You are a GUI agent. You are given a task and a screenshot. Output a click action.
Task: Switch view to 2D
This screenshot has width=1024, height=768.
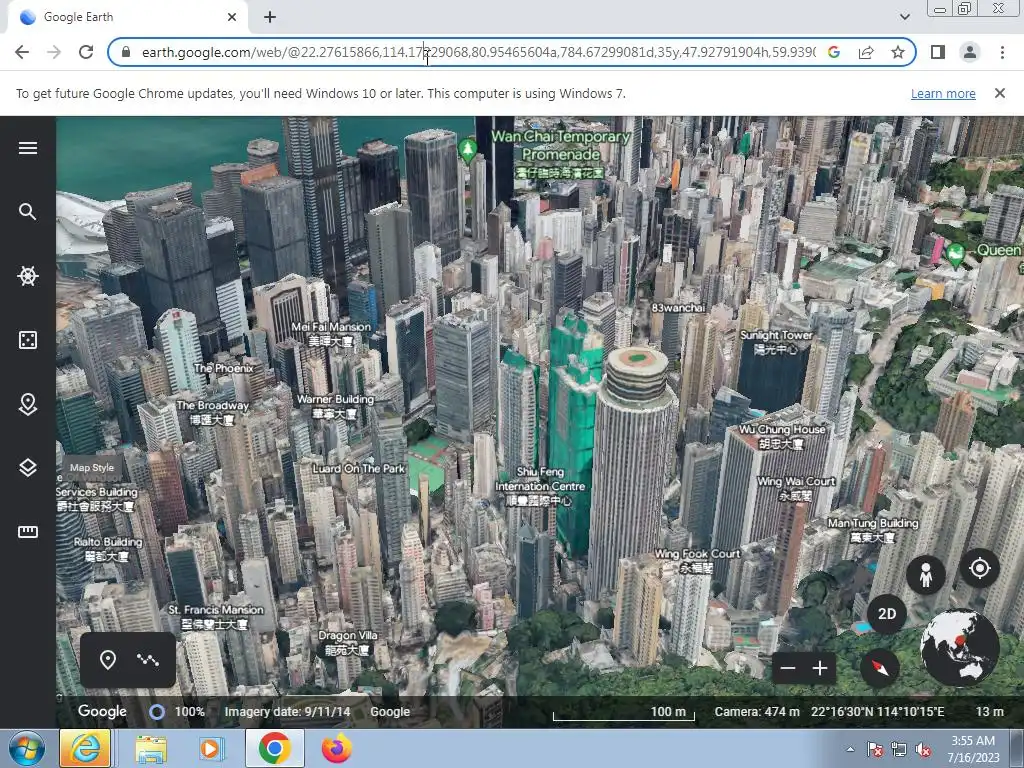pos(886,614)
